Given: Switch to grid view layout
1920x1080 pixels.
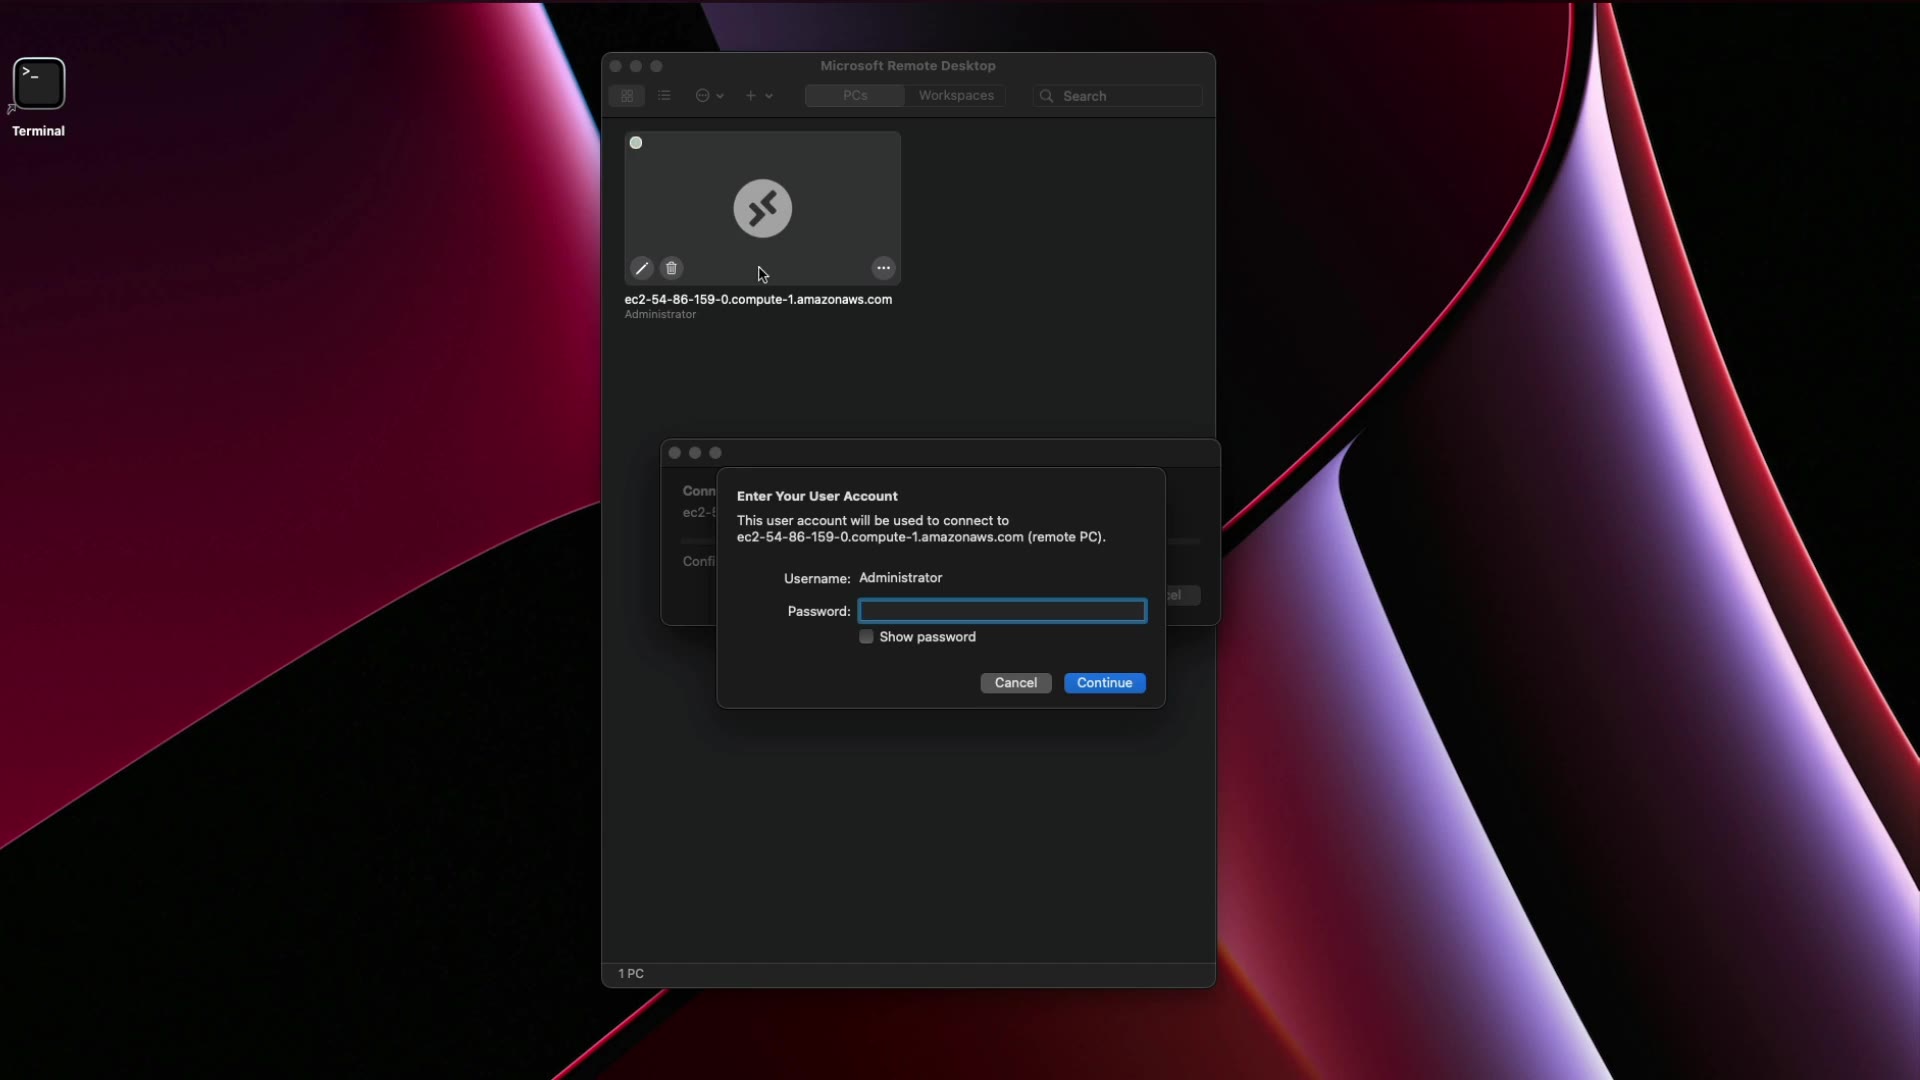Looking at the screenshot, I should click(x=627, y=96).
